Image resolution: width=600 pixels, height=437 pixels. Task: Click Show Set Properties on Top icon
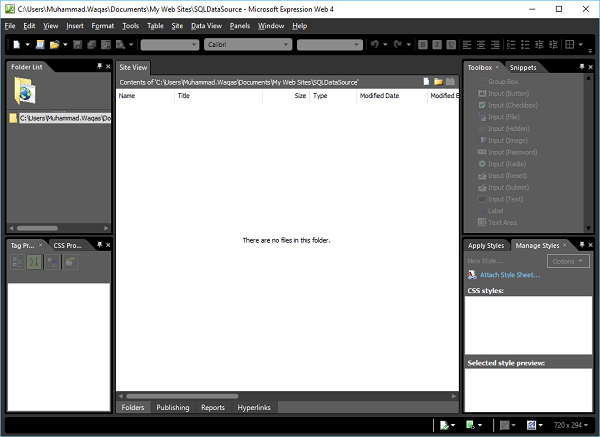pos(52,262)
